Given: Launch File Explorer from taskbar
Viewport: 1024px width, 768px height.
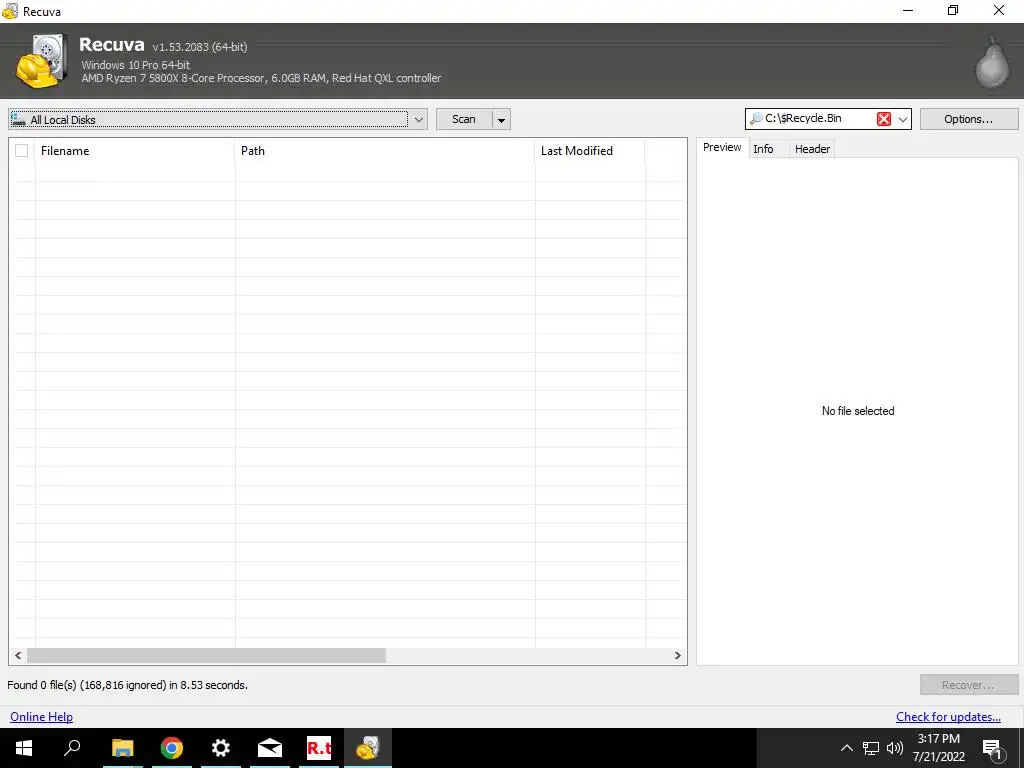Looking at the screenshot, I should pyautogui.click(x=122, y=748).
